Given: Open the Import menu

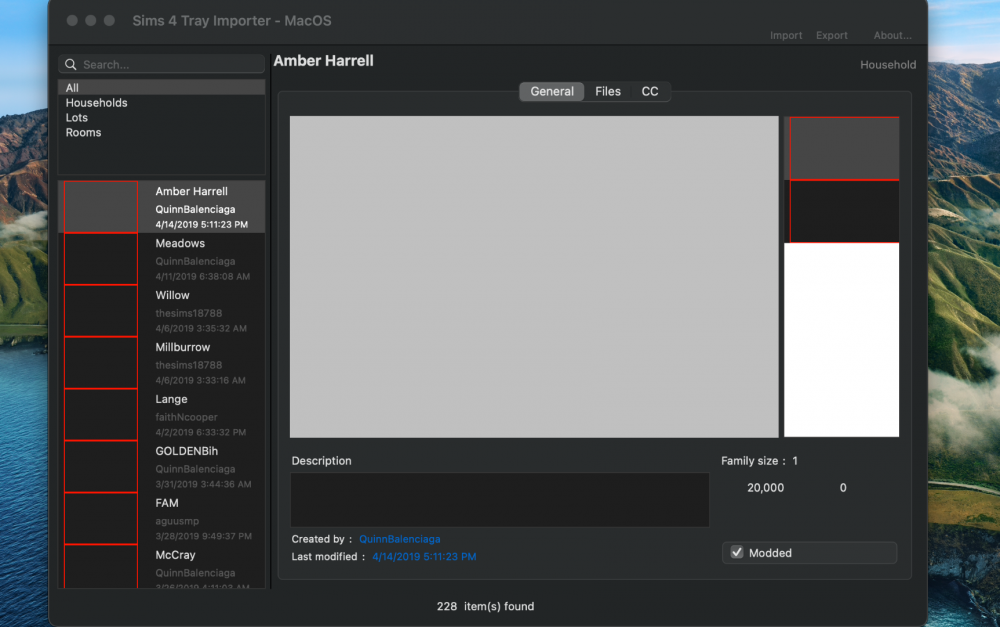Looking at the screenshot, I should pyautogui.click(x=786, y=35).
